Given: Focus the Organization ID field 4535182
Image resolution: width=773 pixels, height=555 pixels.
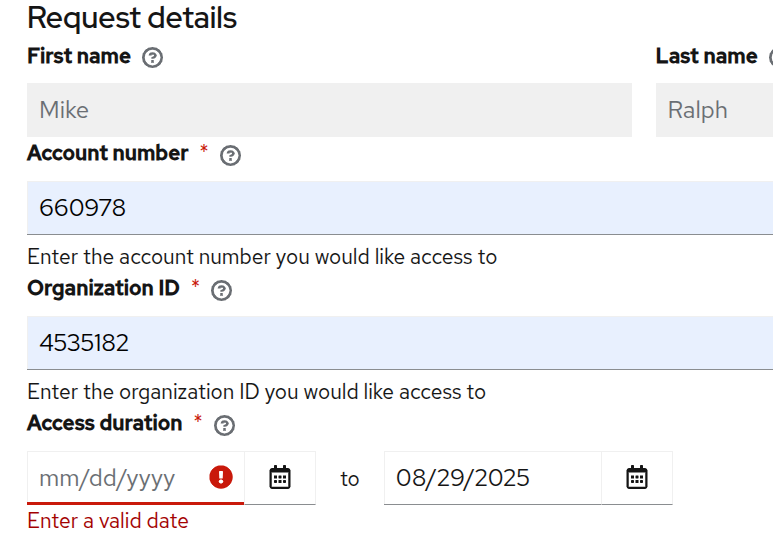Looking at the screenshot, I should click(x=400, y=343).
